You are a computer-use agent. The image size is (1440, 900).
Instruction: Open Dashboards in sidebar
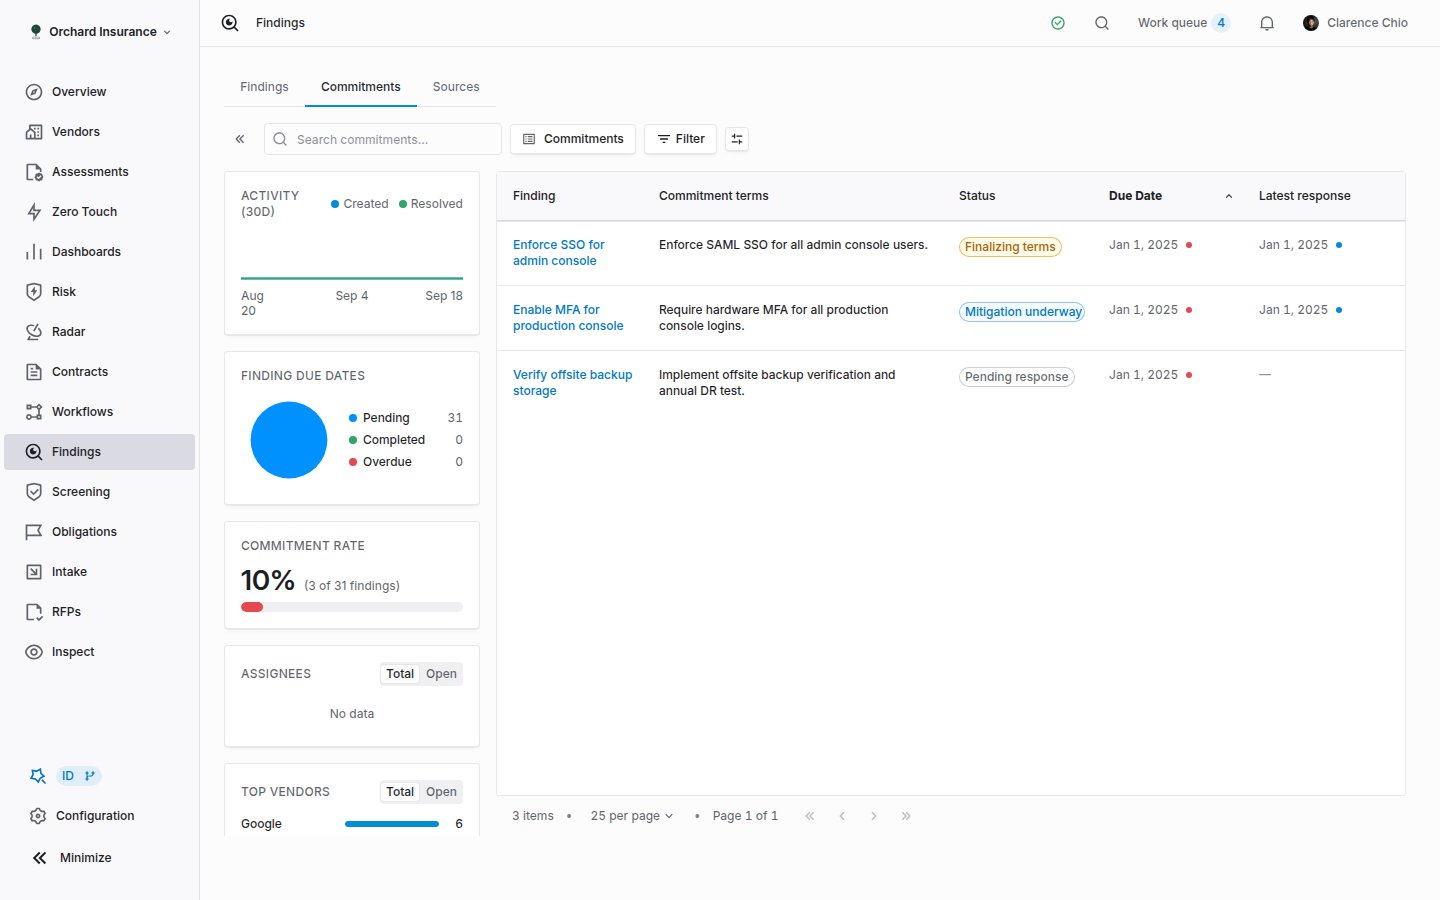99,252
